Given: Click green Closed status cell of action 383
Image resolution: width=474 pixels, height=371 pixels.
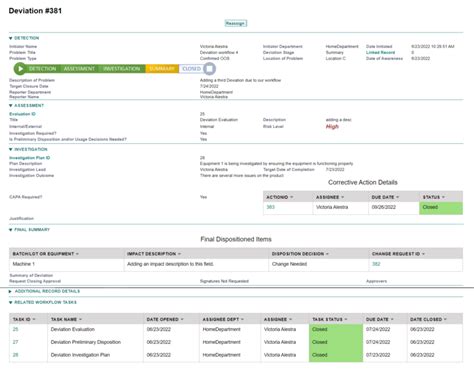Looking at the screenshot, I should pyautogui.click(x=441, y=208).
